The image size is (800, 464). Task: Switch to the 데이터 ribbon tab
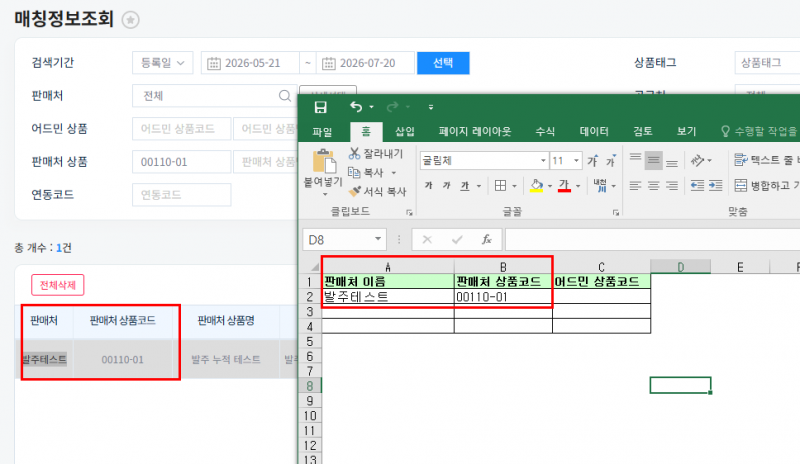pos(594,132)
